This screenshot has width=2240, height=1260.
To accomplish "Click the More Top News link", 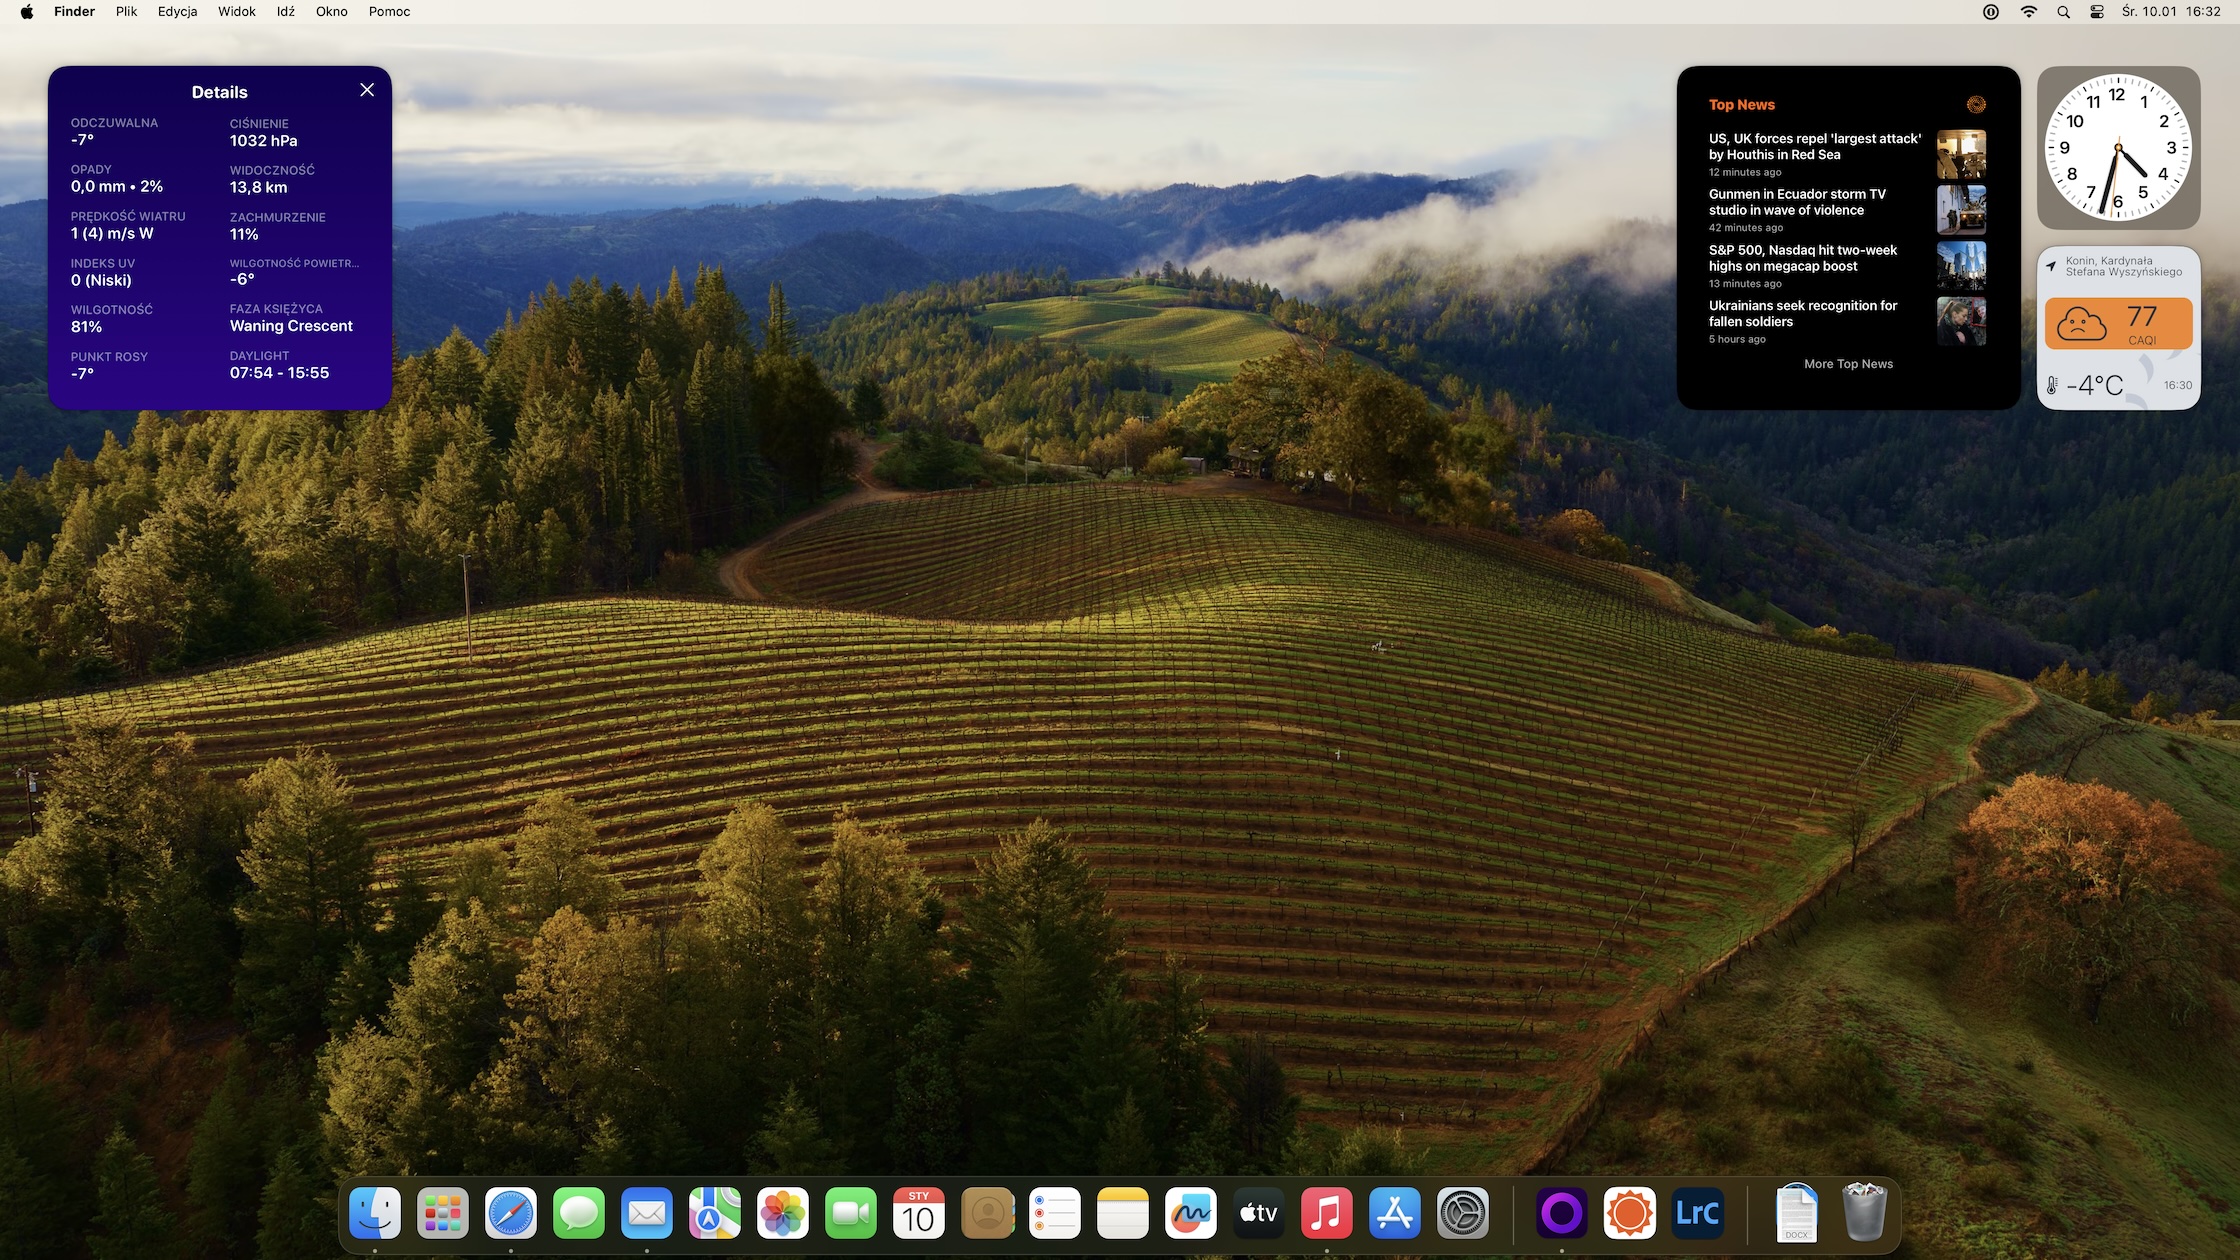I will tap(1848, 363).
